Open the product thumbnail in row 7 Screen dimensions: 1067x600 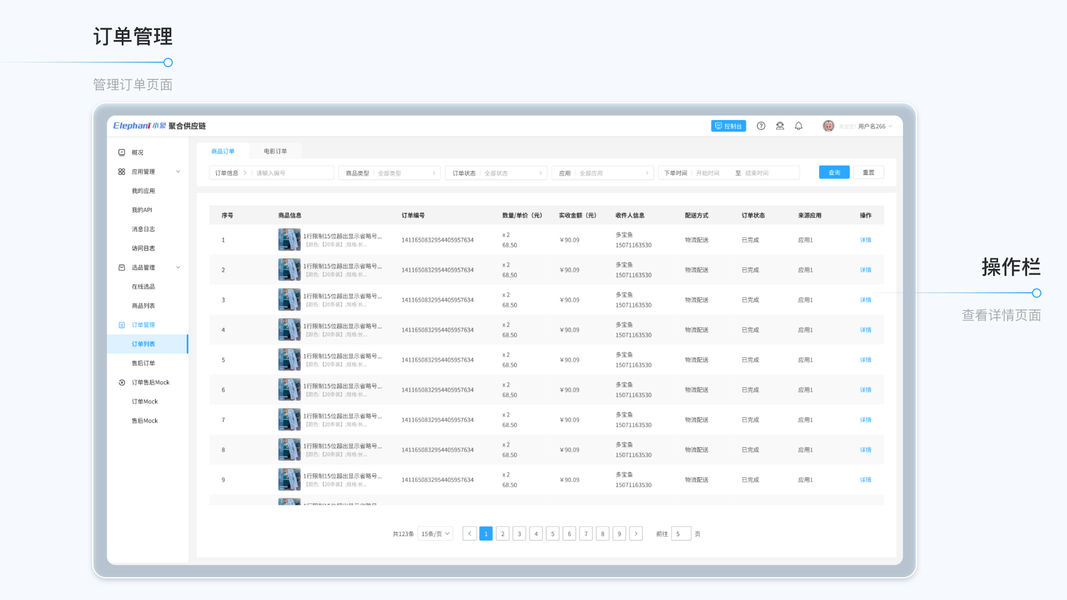(289, 419)
